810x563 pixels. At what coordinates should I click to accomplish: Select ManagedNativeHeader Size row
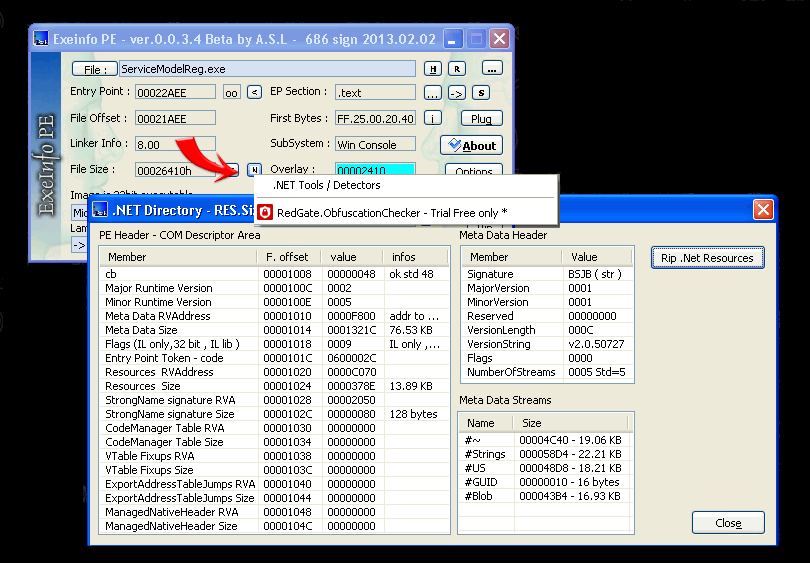(x=274, y=526)
